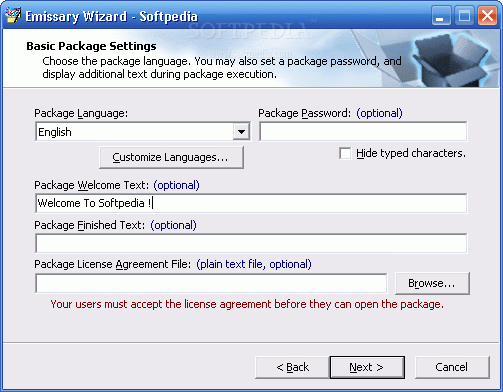Cancel the wizard
This screenshot has width=503, height=392.
[x=452, y=367]
